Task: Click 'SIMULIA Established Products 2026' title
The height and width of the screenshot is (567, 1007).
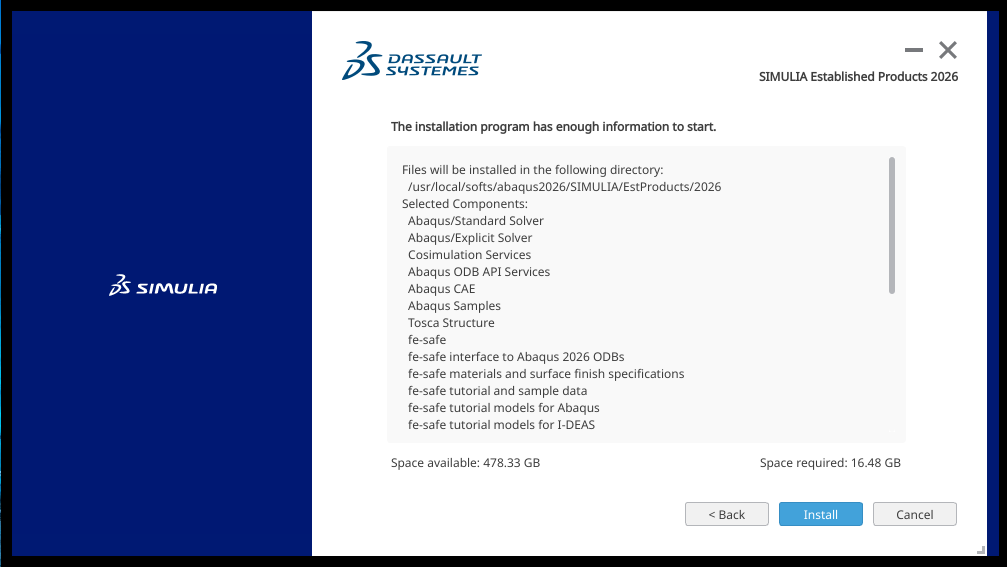Action: click(858, 77)
